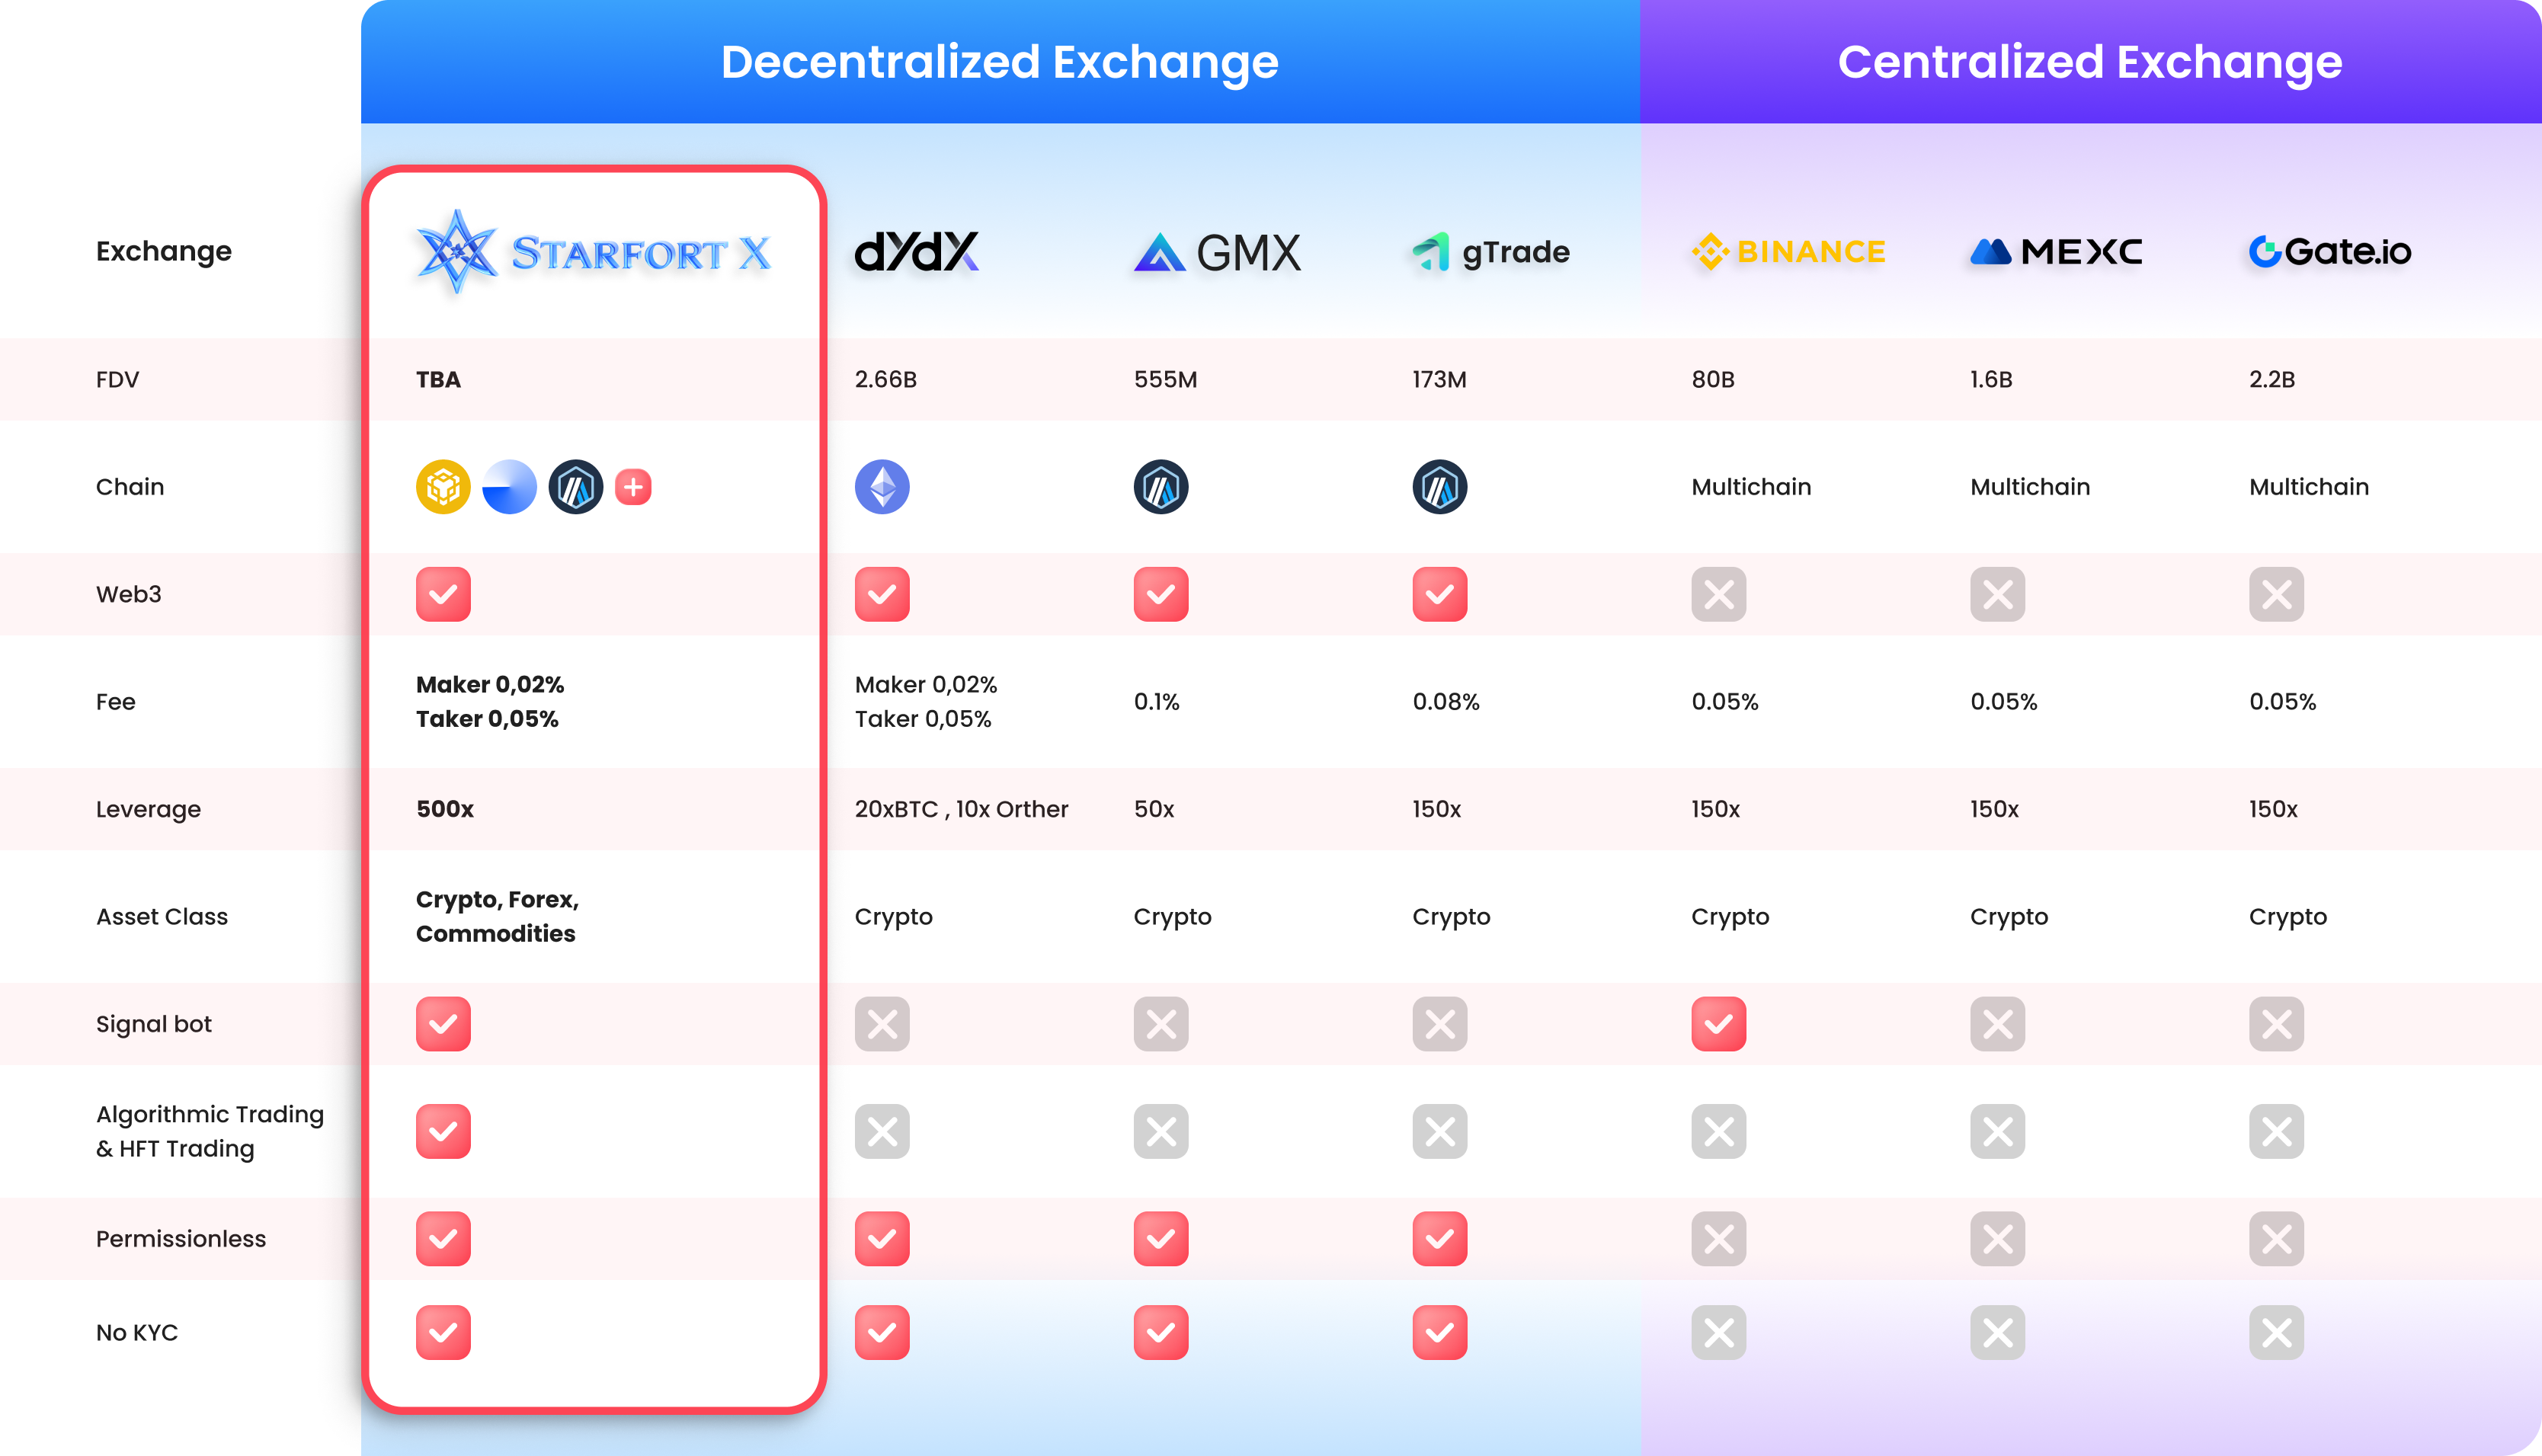The image size is (2542, 1456).
Task: Click Starfort X Crypto, Forex, Commodities text
Action: 497,916
